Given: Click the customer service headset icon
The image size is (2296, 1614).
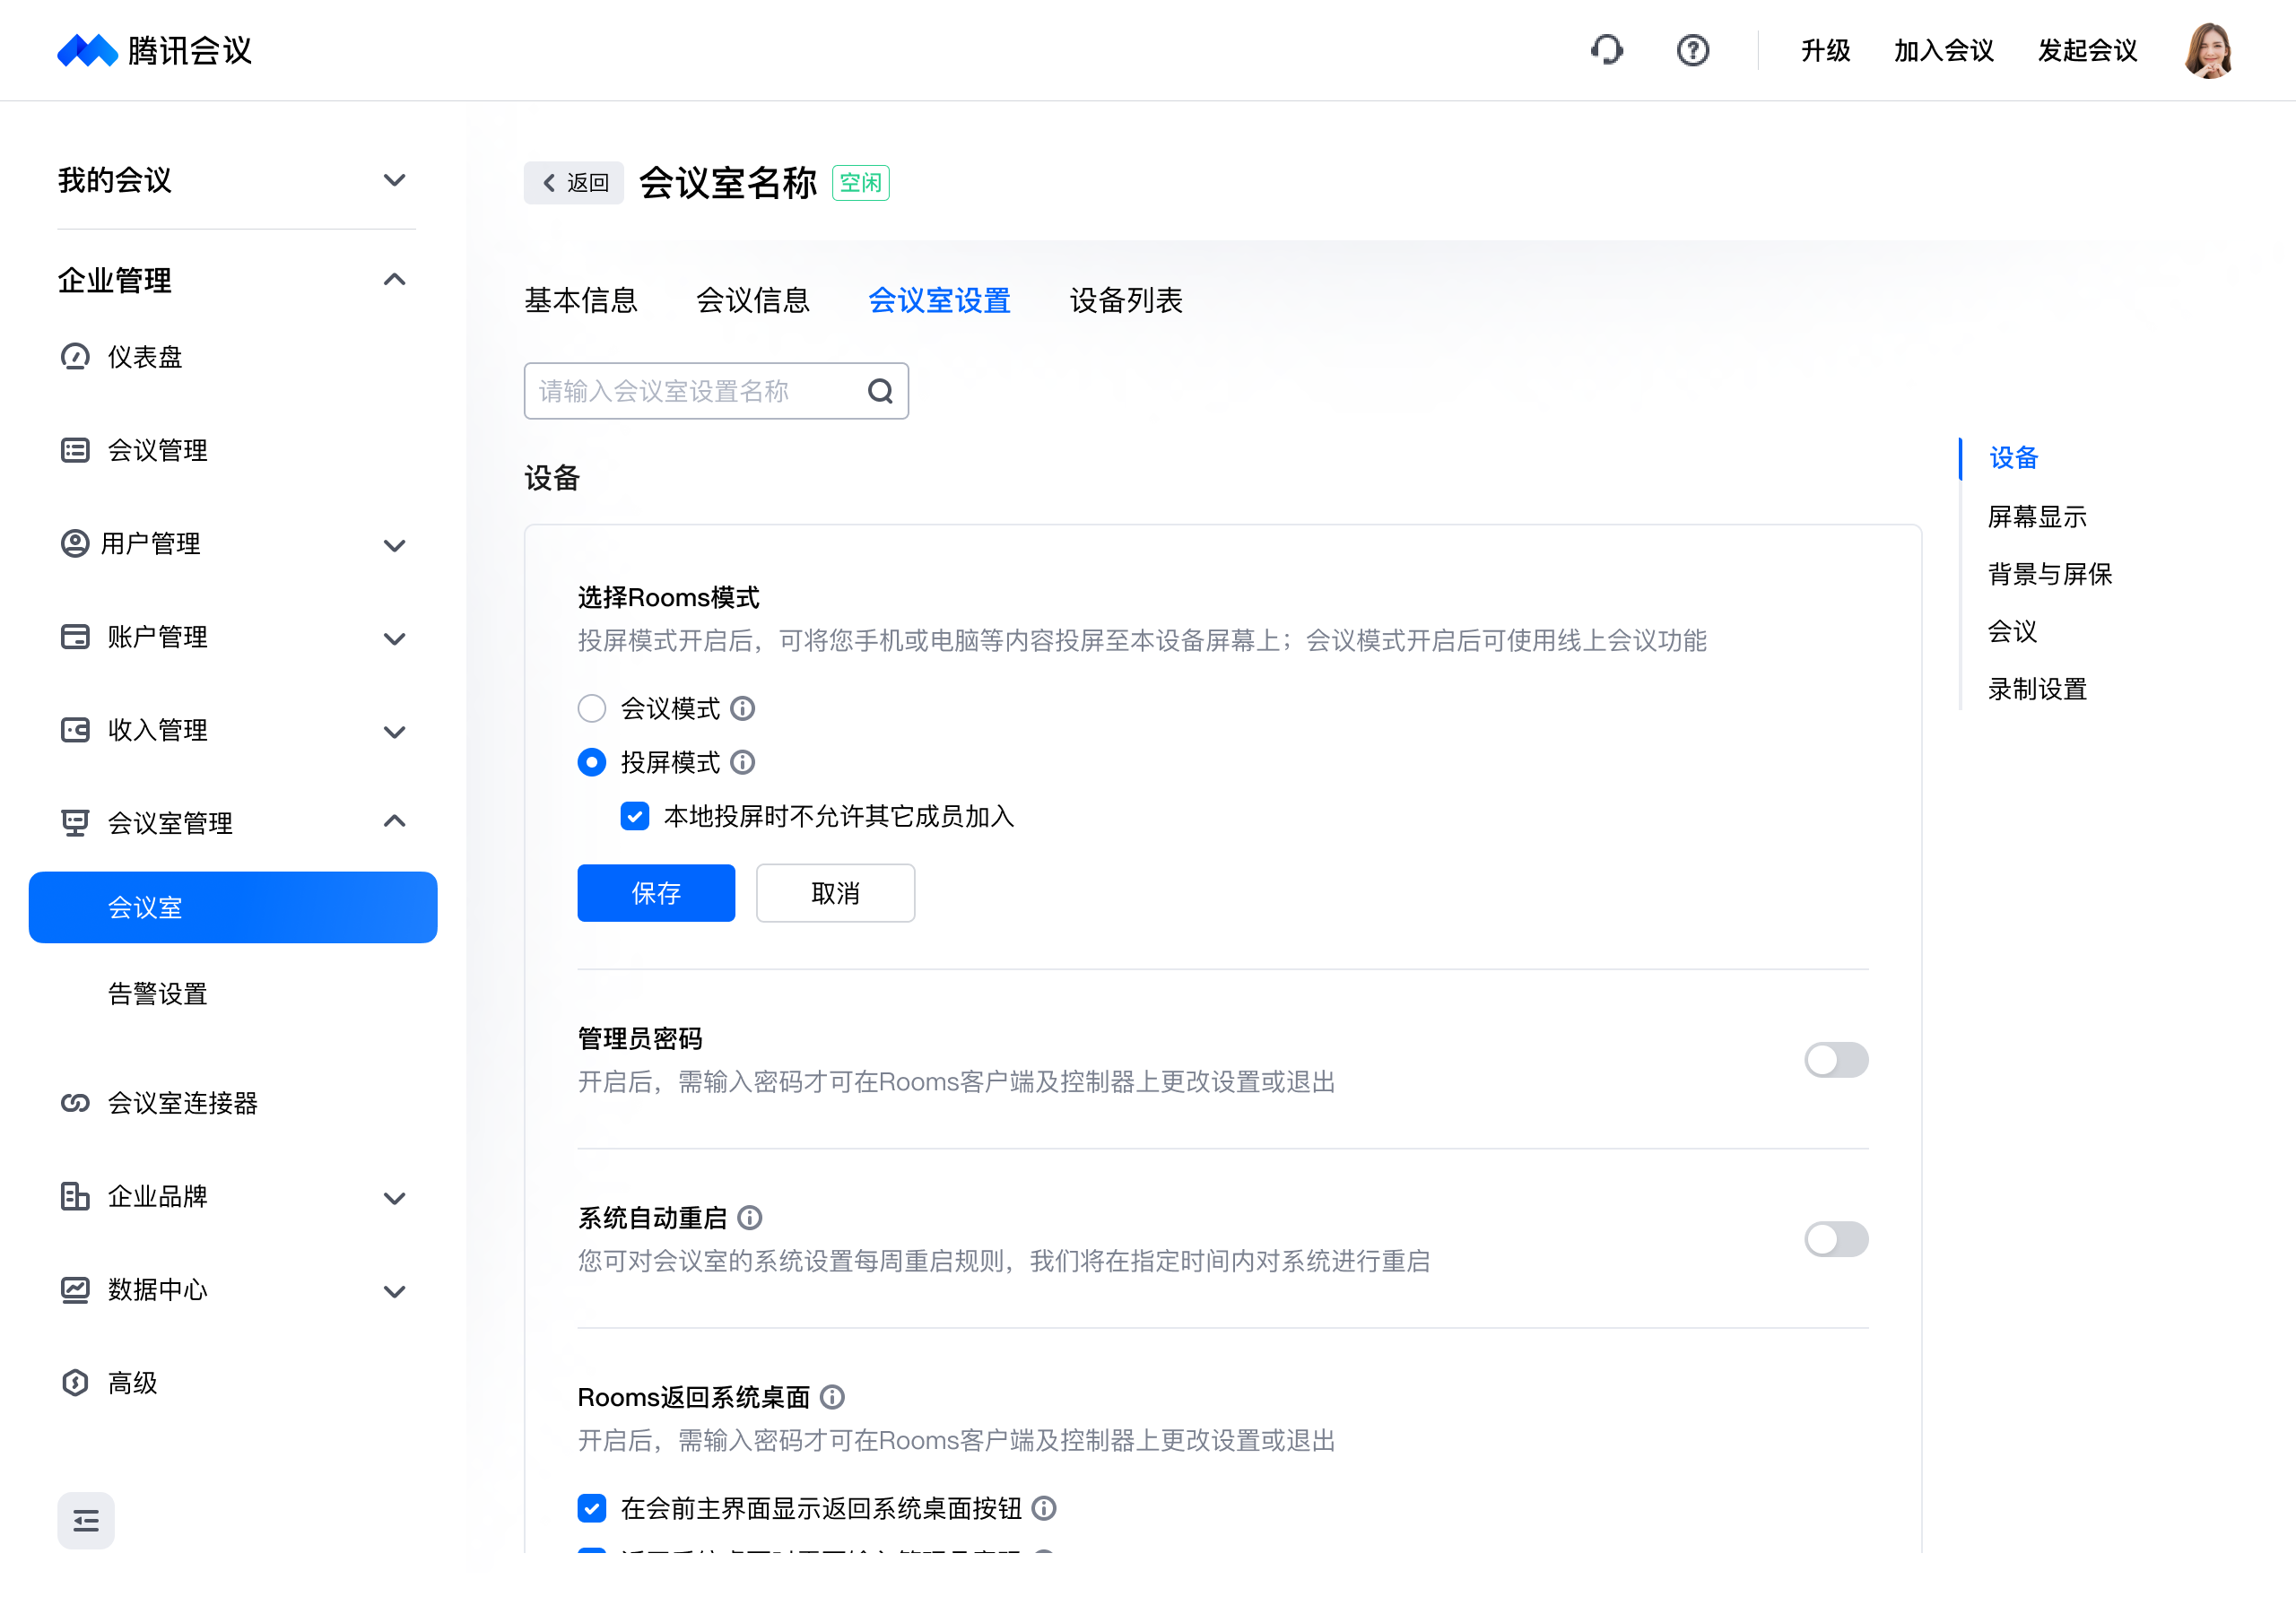Looking at the screenshot, I should [1606, 50].
